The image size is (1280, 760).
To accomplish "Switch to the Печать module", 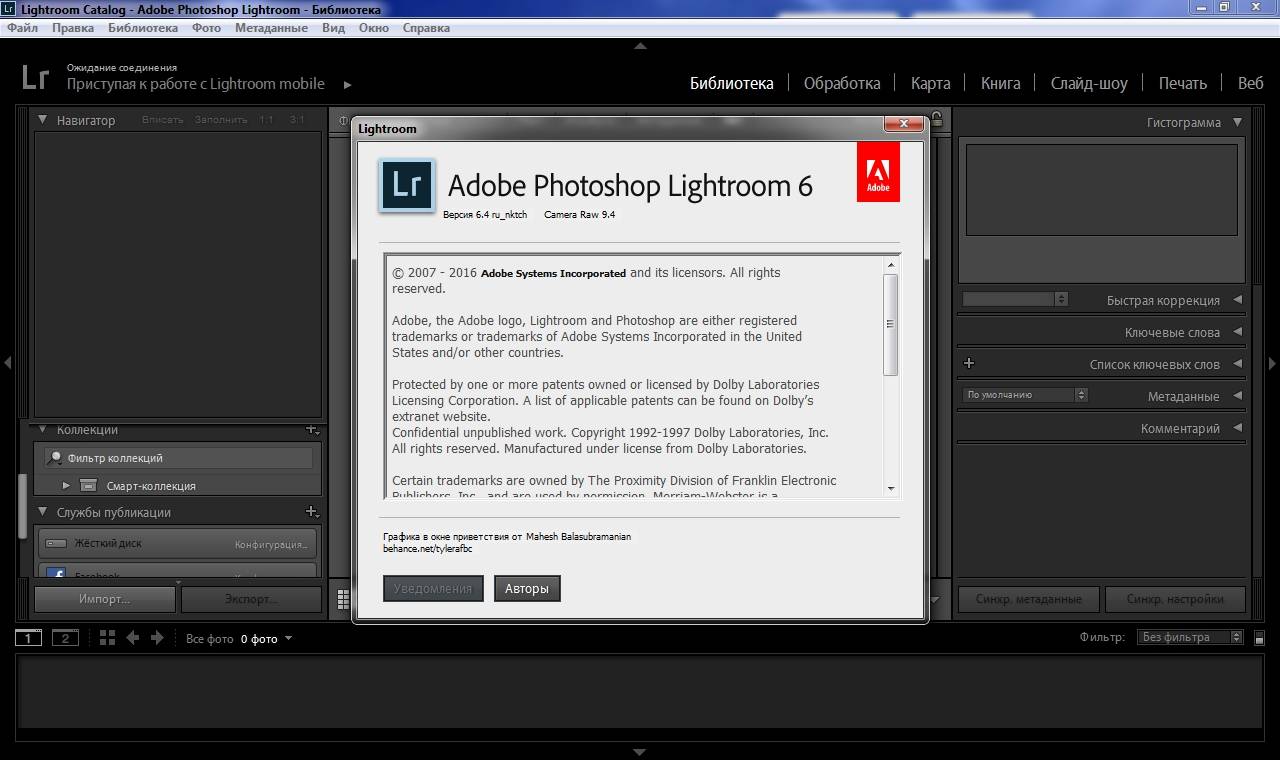I will click(1183, 83).
